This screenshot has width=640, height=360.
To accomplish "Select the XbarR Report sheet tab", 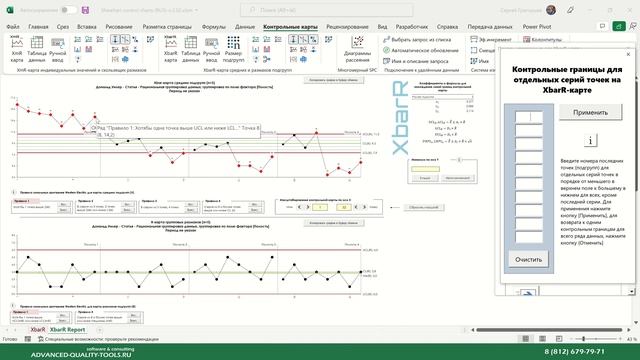I will click(67, 330).
